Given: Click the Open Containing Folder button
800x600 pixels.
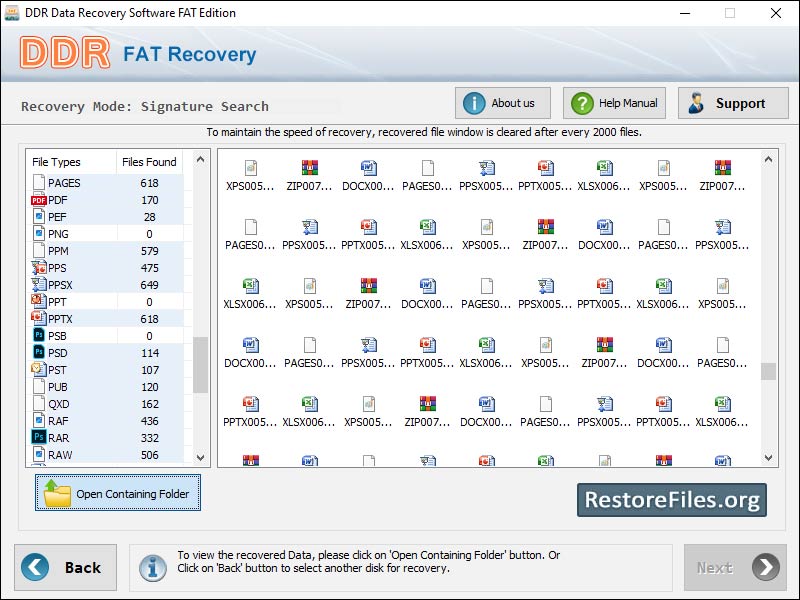Looking at the screenshot, I should (x=117, y=492).
